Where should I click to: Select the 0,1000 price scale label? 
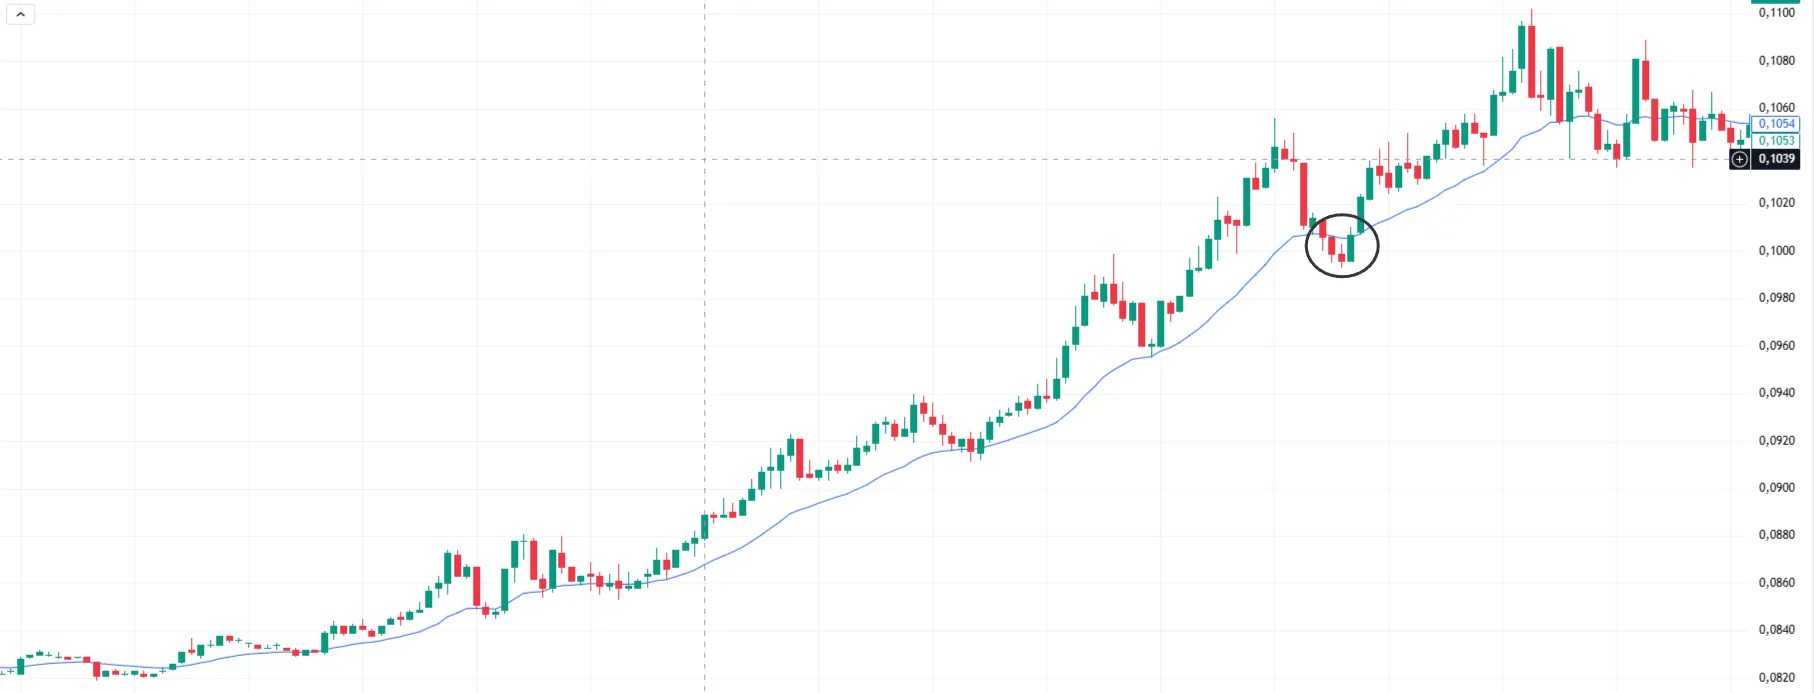coord(1776,251)
